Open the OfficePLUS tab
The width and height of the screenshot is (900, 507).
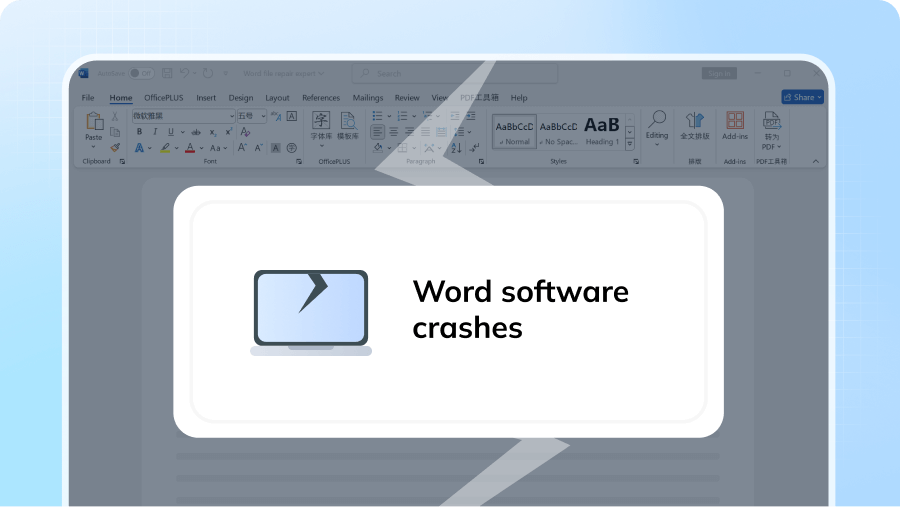(x=164, y=98)
